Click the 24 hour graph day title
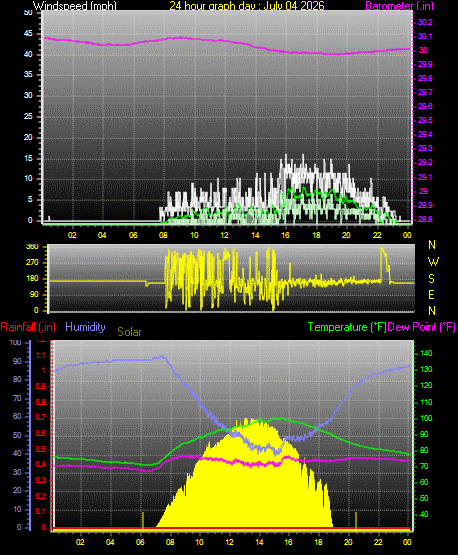Viewport: 458px width, 555px height. click(x=247, y=5)
